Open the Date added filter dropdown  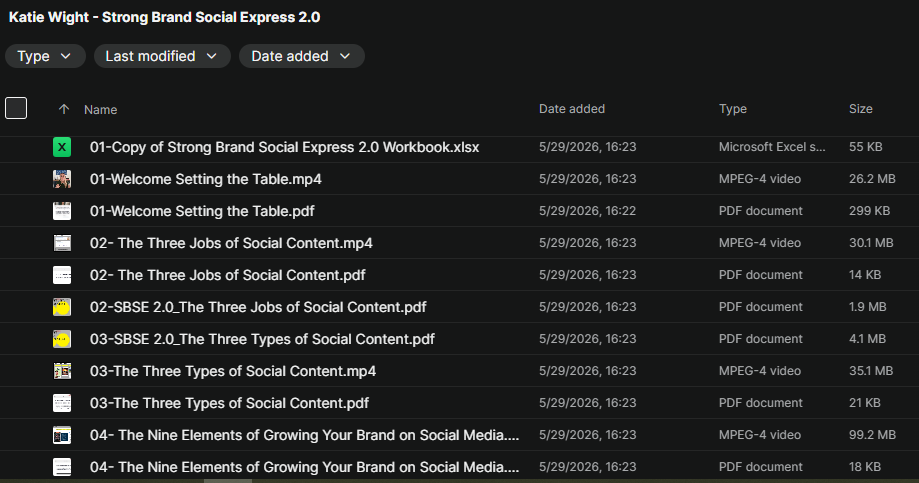tap(301, 56)
